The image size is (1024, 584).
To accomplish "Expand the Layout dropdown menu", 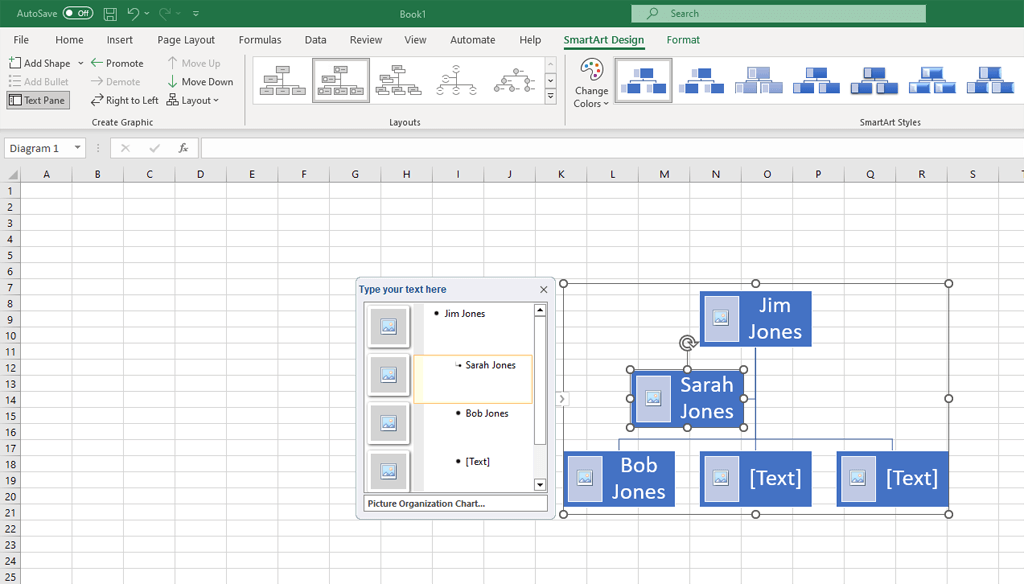I will (x=193, y=100).
